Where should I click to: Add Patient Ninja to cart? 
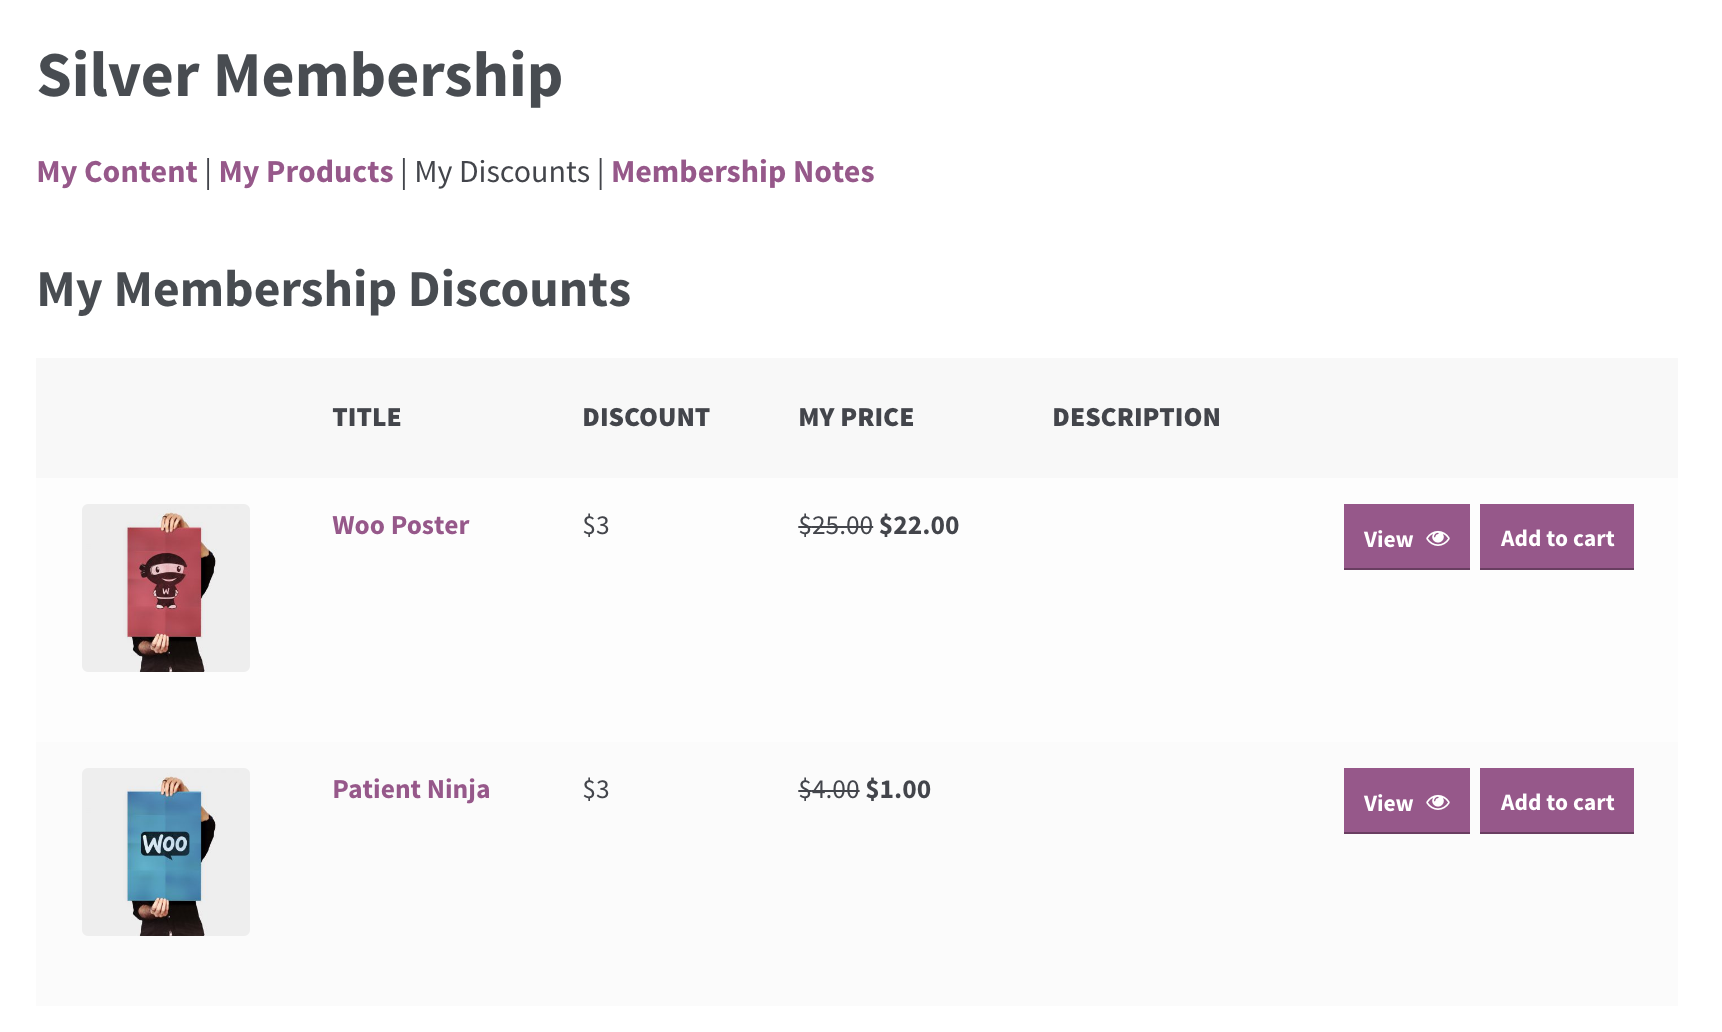point(1556,802)
